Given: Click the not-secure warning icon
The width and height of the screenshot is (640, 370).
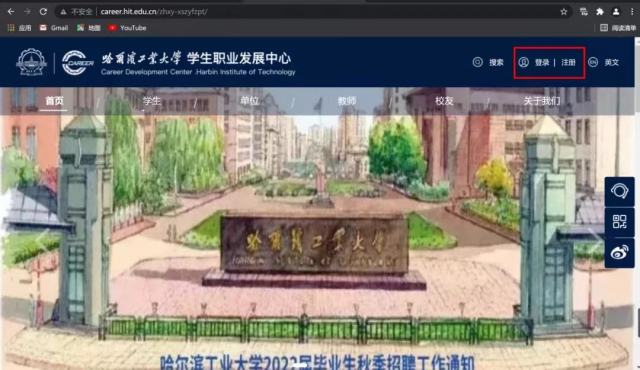Looking at the screenshot, I should [63, 12].
